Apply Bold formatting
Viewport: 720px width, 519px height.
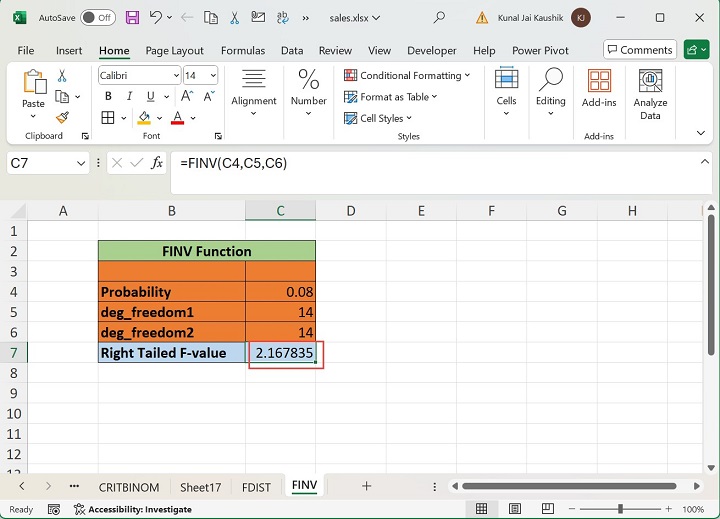[x=108, y=97]
